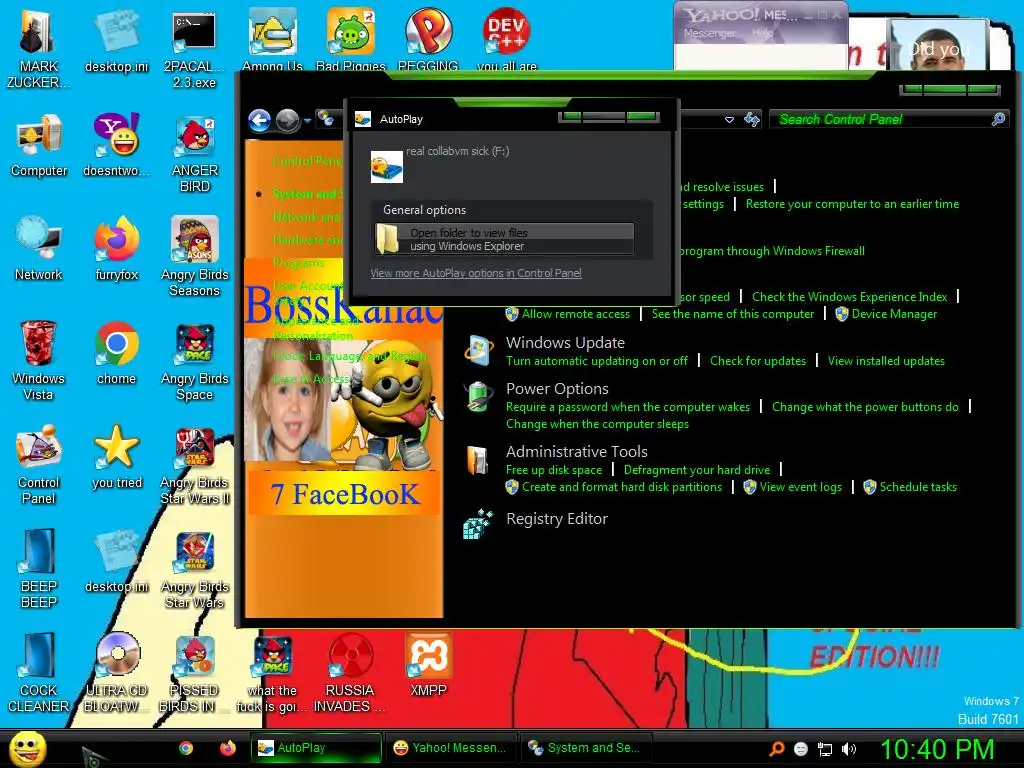This screenshot has height=768, width=1024.
Task: Open recent pages dropdown next to forward arrow
Action: [307, 120]
